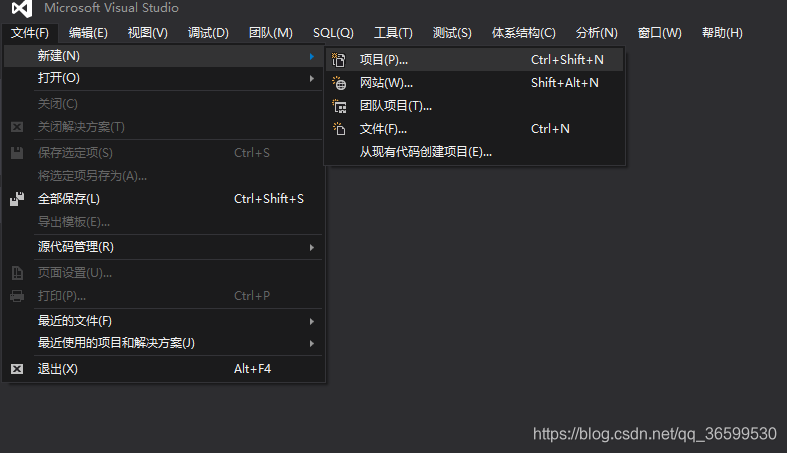787x453 pixels.
Task: Click the Visual Studio logo icon
Action: [x=22, y=8]
